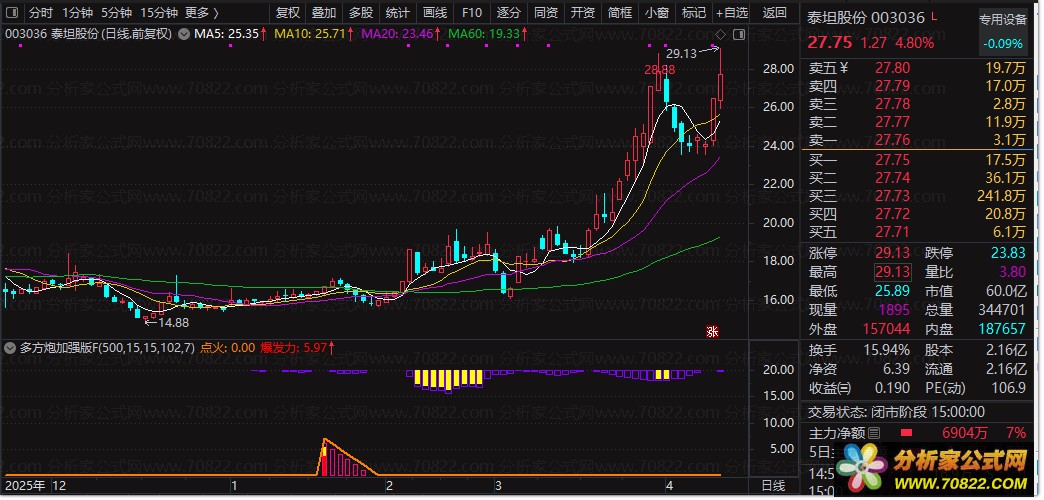The height and width of the screenshot is (500, 1044).
Task: Click the 跌停 value 23.83
Action: [1009, 254]
